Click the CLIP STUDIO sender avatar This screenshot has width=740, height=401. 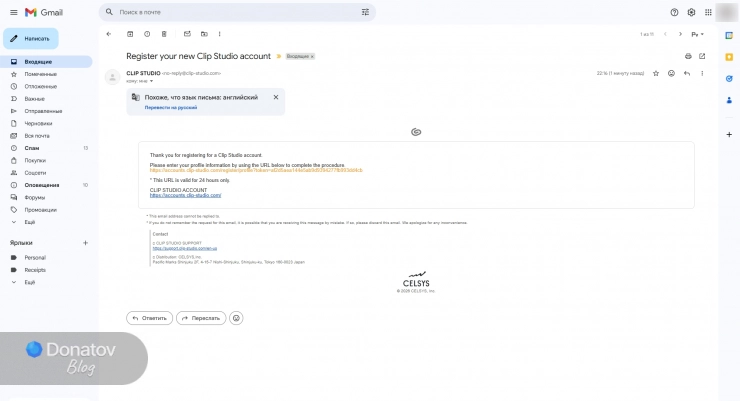tap(112, 77)
